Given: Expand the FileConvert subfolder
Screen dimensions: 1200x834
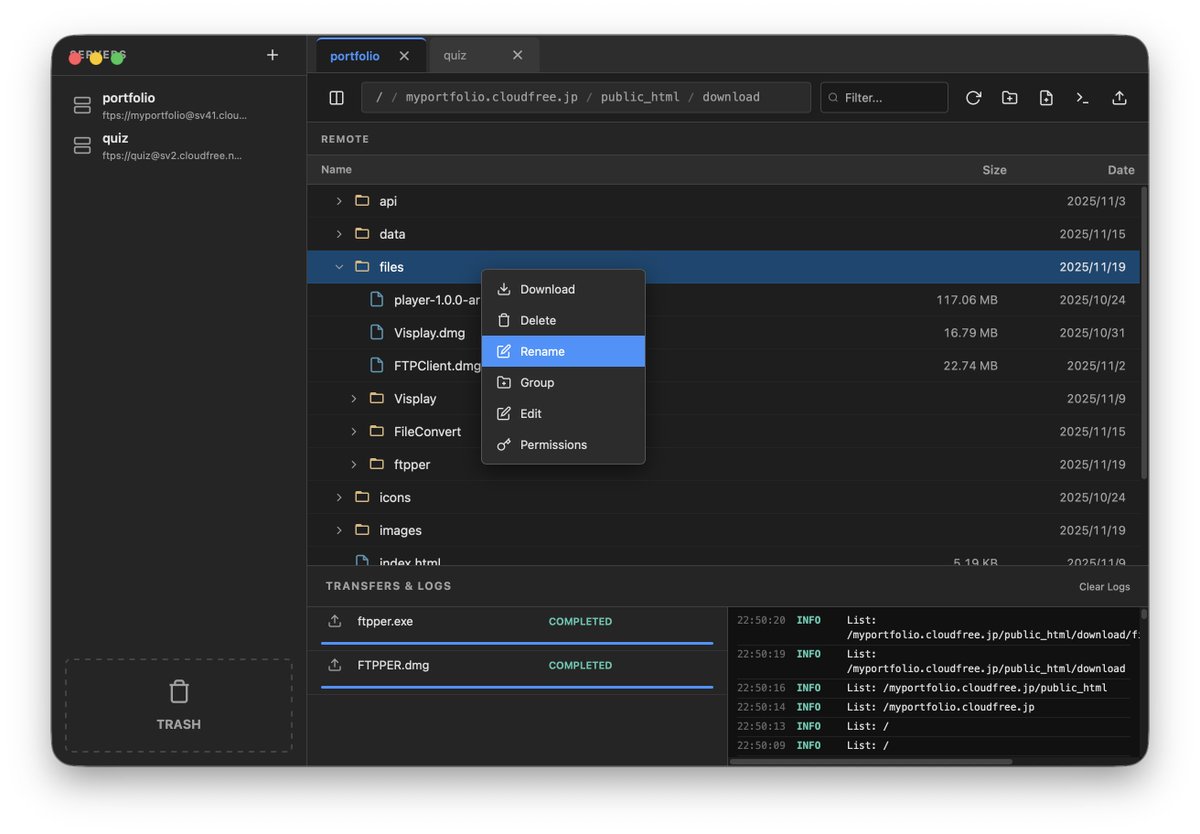Looking at the screenshot, I should coord(354,431).
